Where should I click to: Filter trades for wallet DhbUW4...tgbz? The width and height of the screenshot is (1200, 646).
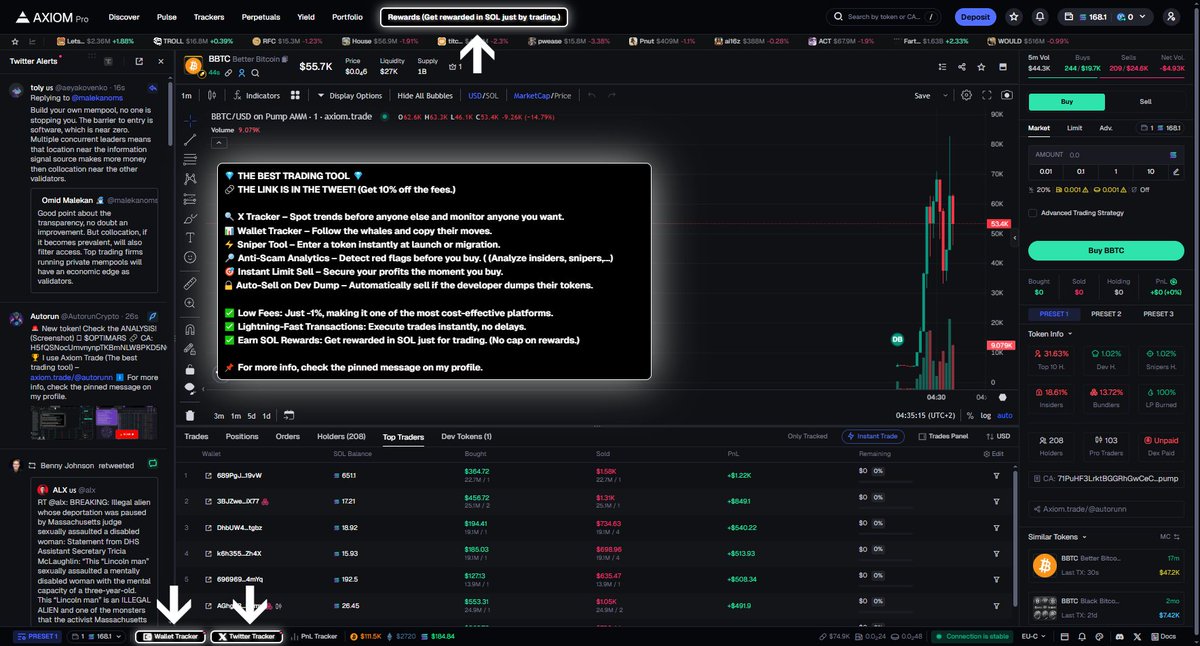(996, 527)
